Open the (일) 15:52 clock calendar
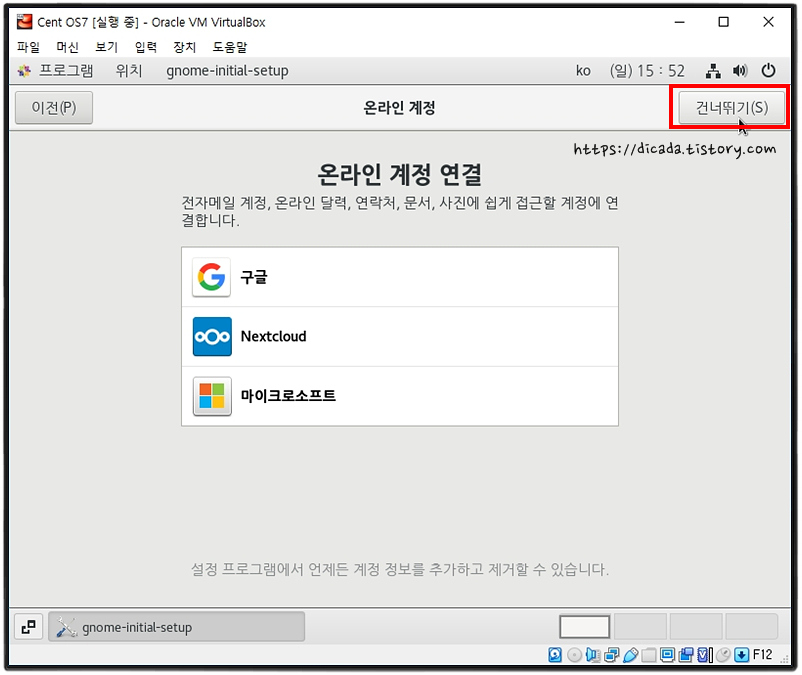Image resolution: width=802 pixels, height=675 pixels. pyautogui.click(x=647, y=71)
